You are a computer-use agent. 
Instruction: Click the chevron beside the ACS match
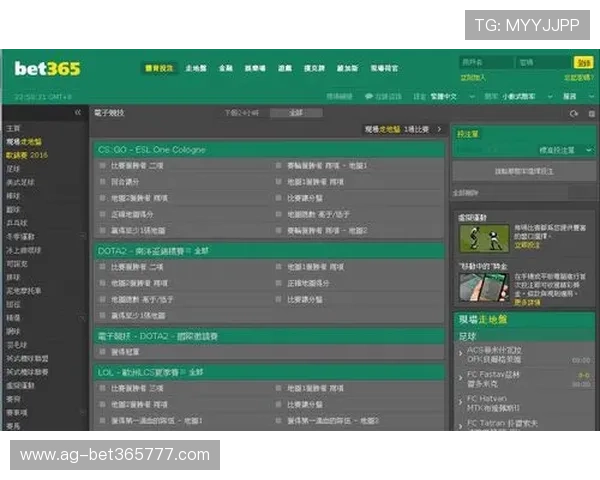pyautogui.click(x=460, y=354)
